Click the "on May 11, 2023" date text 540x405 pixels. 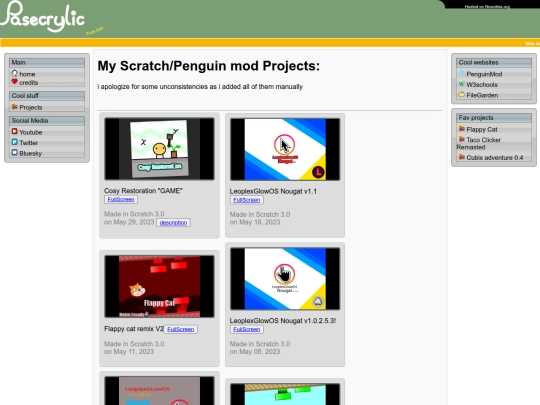(x=129, y=352)
